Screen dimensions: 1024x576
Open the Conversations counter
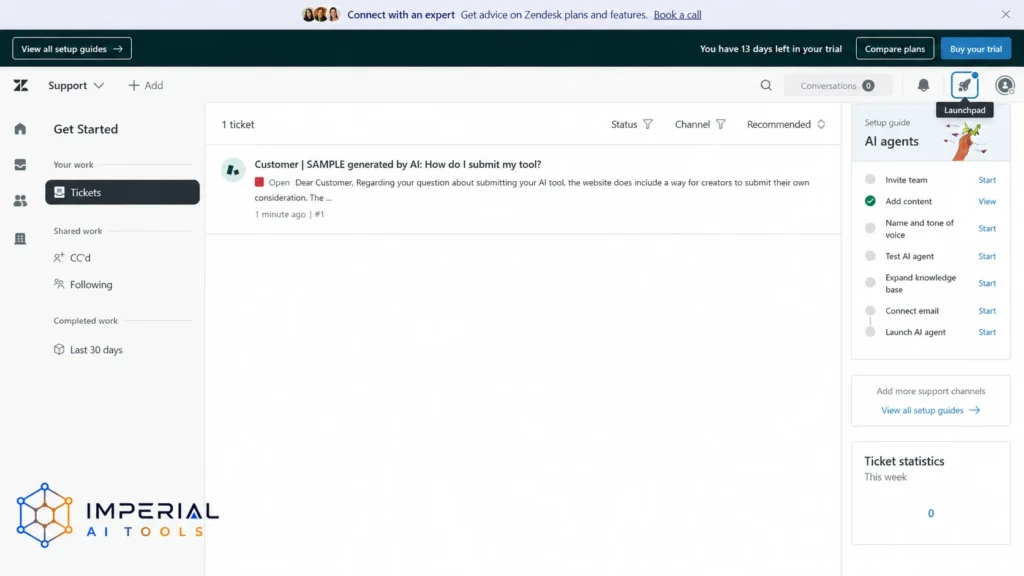[x=837, y=86]
